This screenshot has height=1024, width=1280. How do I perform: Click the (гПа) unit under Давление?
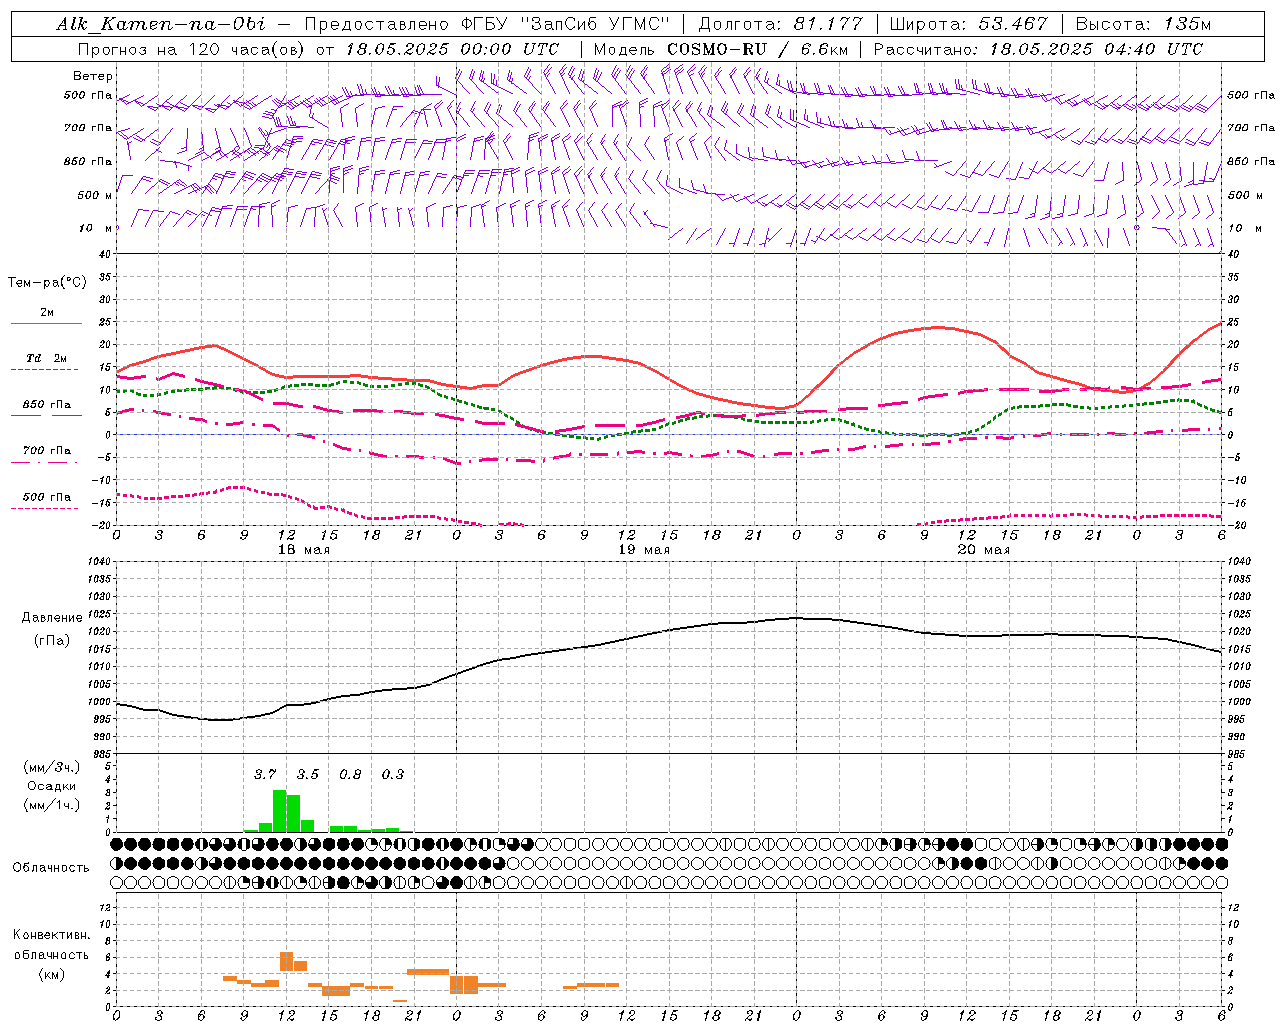coord(52,640)
